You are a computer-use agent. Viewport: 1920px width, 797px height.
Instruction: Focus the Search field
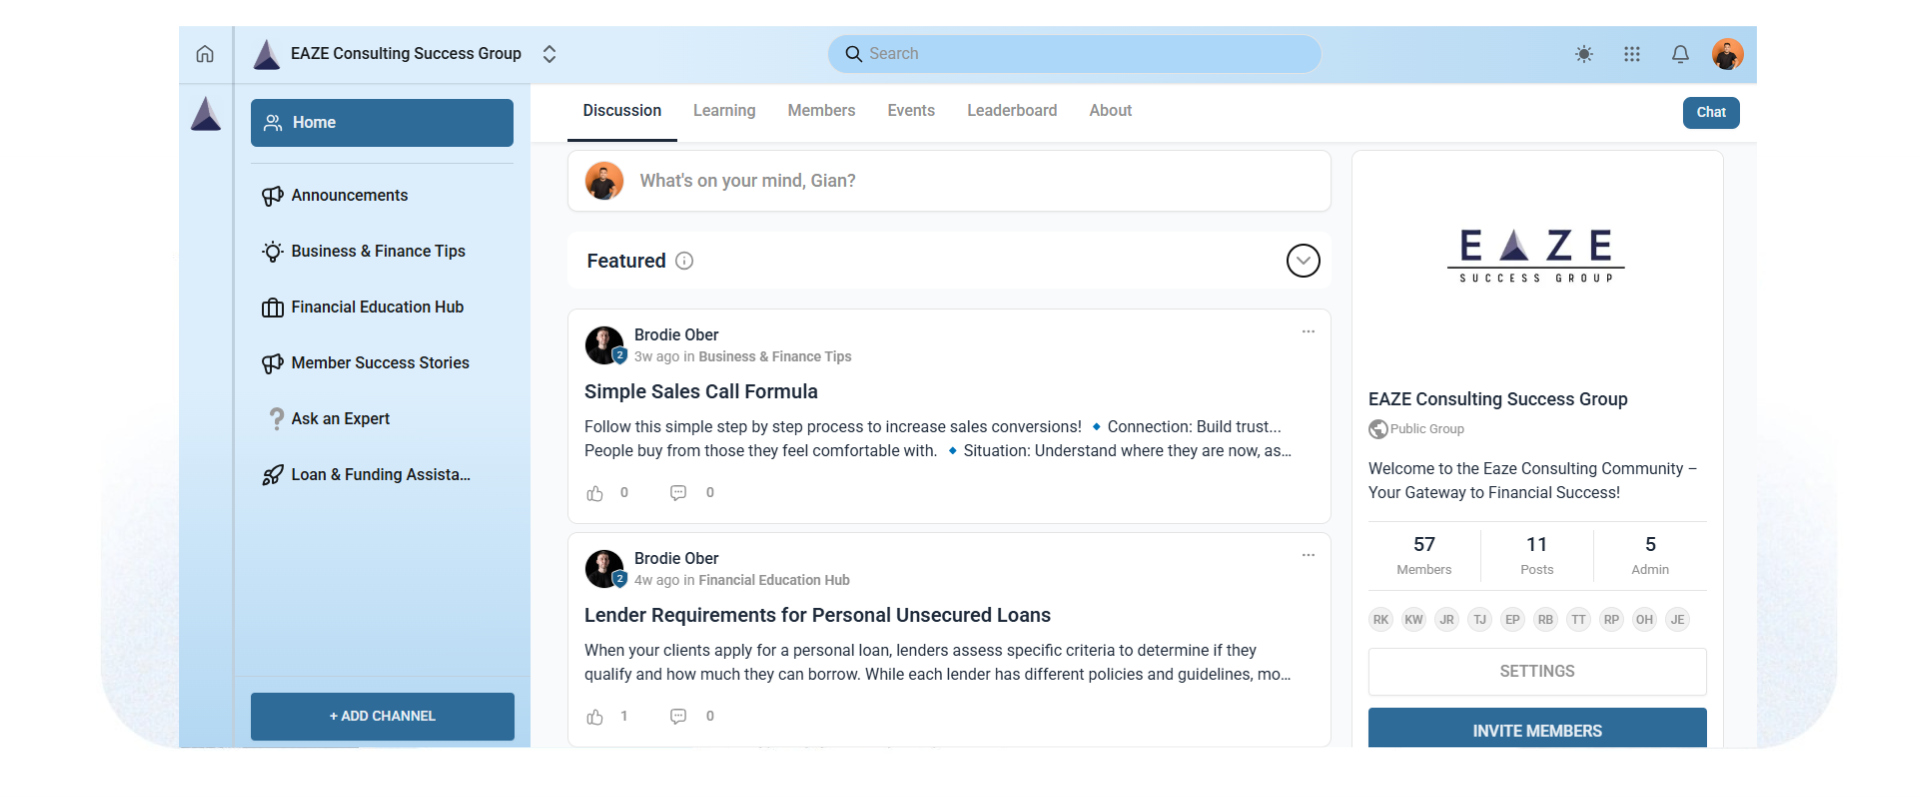coord(1074,54)
